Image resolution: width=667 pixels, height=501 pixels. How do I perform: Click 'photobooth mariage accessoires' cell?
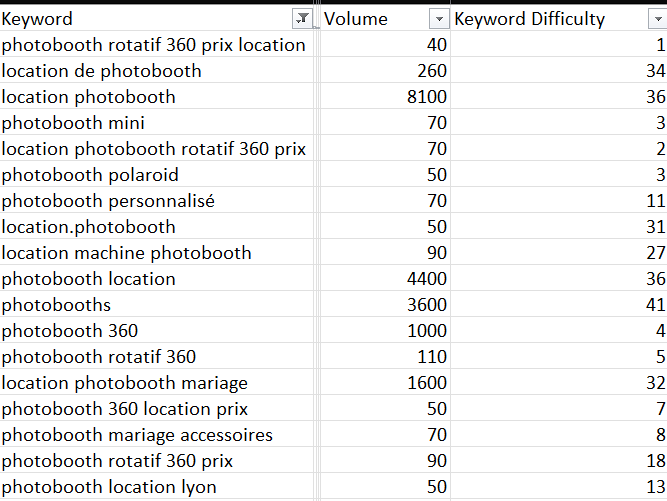(137, 435)
